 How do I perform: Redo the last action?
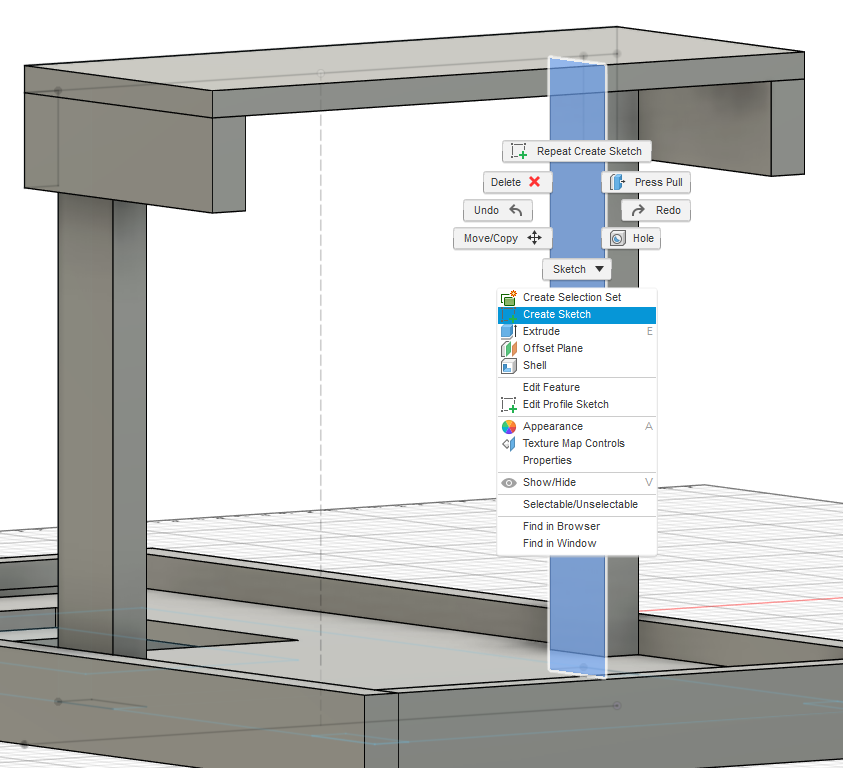(655, 210)
